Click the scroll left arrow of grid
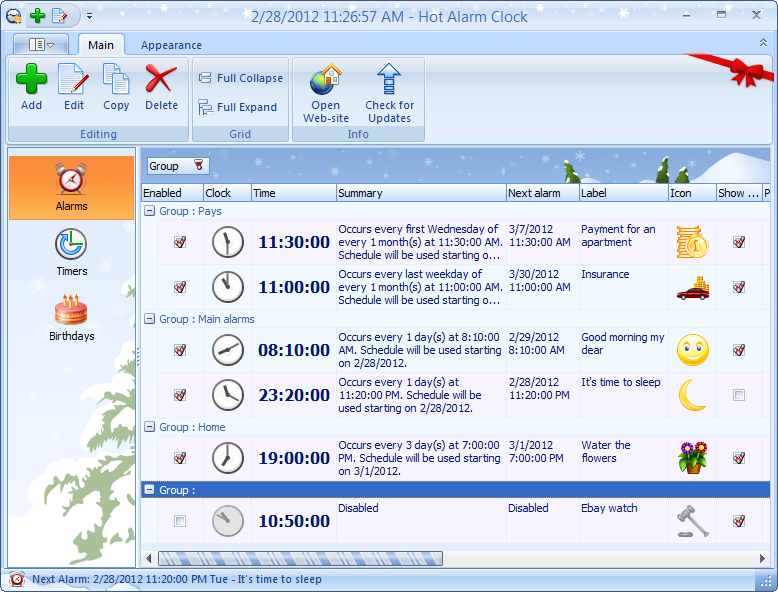This screenshot has width=778, height=592. pos(148,558)
